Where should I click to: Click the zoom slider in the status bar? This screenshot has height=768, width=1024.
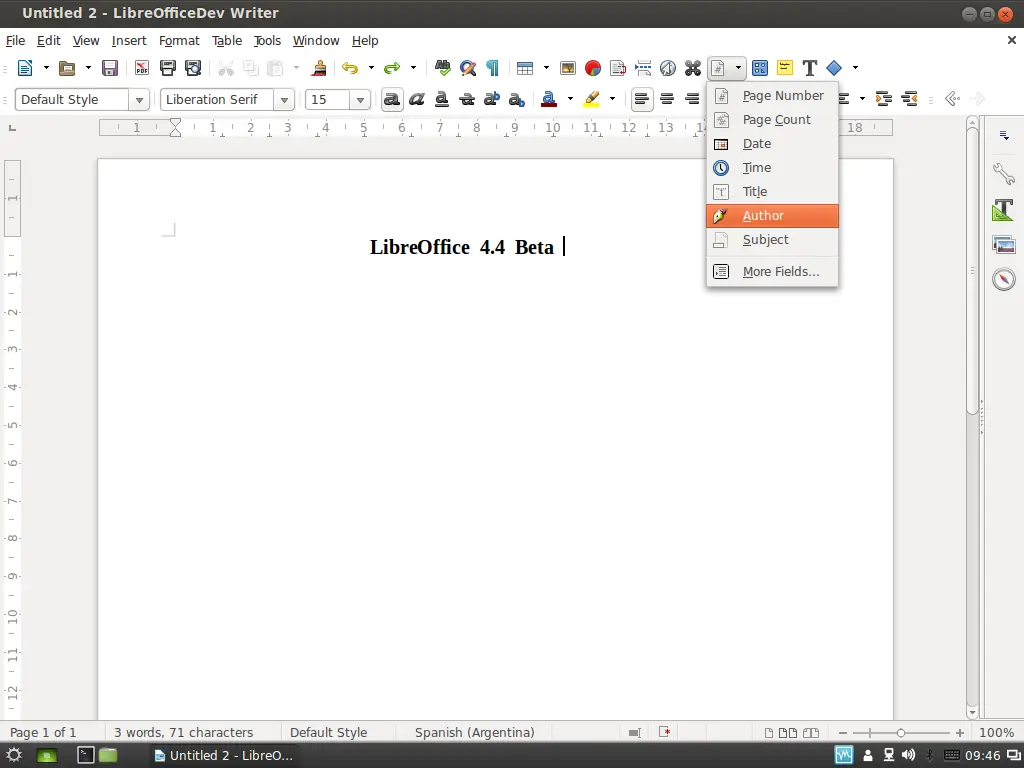coord(901,733)
